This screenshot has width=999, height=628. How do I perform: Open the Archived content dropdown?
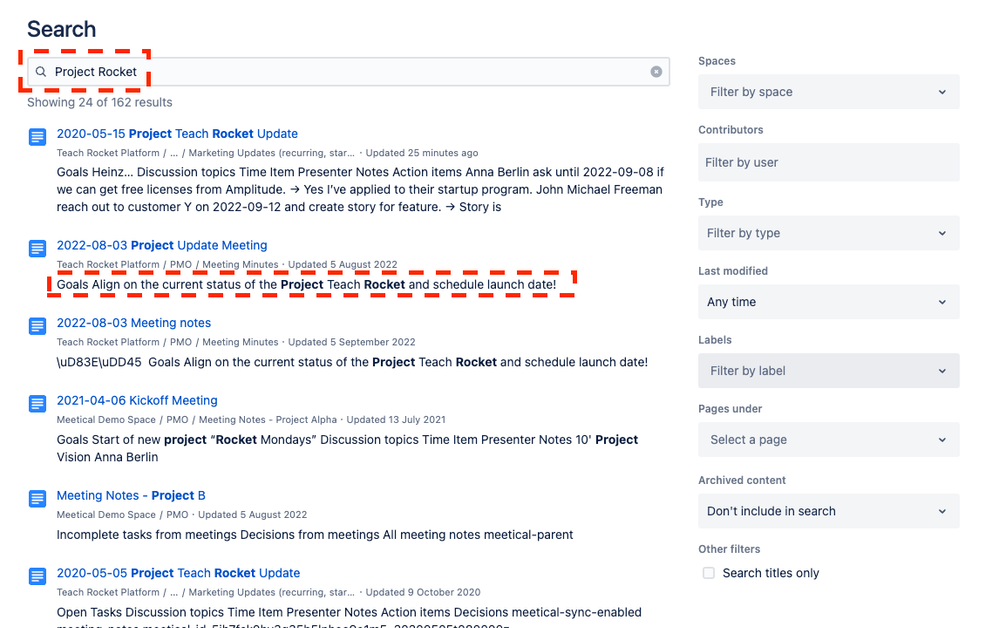click(828, 510)
